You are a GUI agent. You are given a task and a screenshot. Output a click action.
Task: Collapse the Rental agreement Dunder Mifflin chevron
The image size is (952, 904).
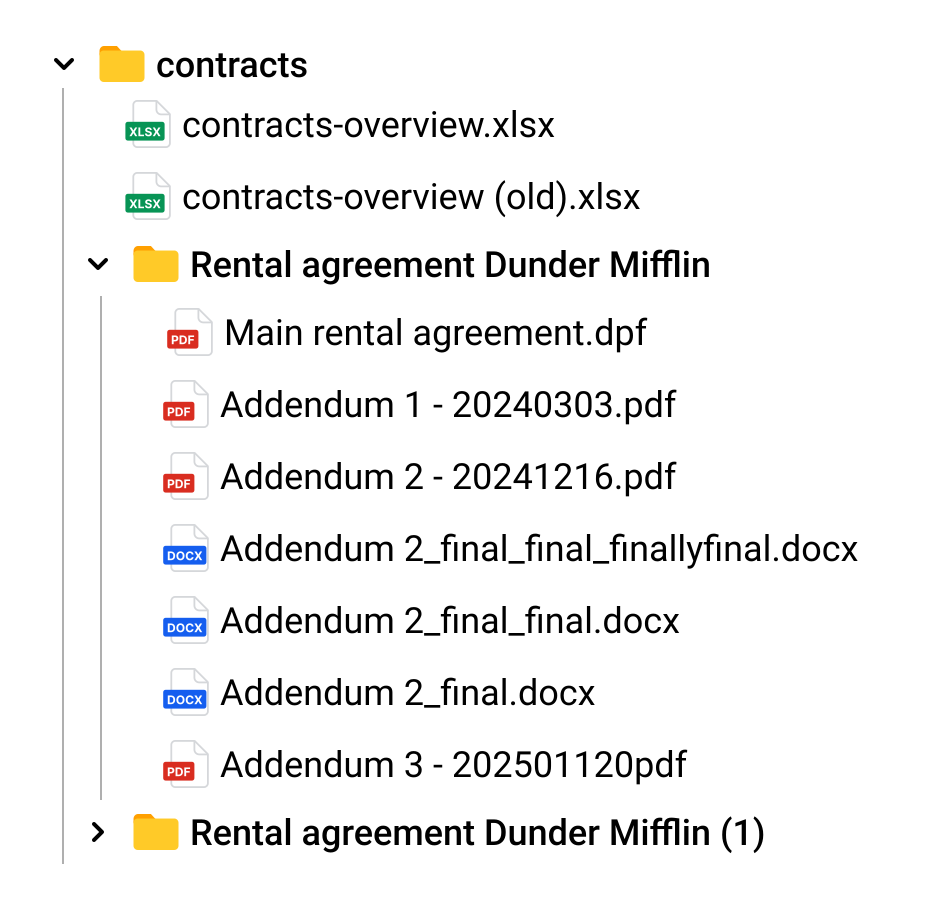point(98,265)
